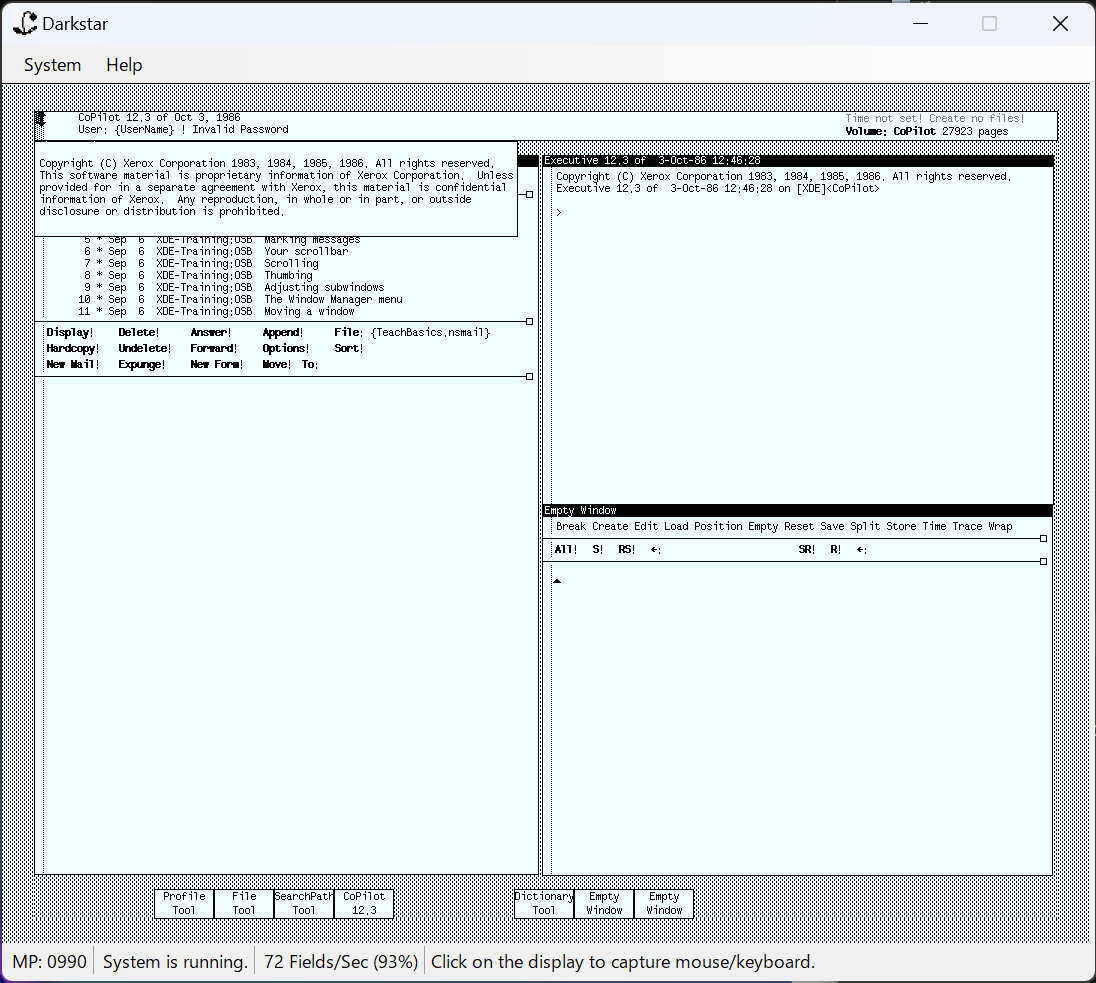This screenshot has height=983, width=1096.
Task: Click the S! command in Empty Window
Action: tap(598, 550)
